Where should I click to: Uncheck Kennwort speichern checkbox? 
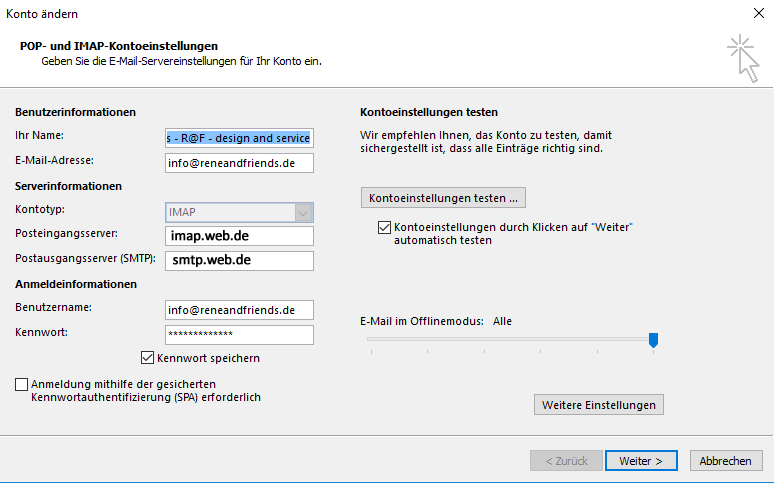(148, 358)
